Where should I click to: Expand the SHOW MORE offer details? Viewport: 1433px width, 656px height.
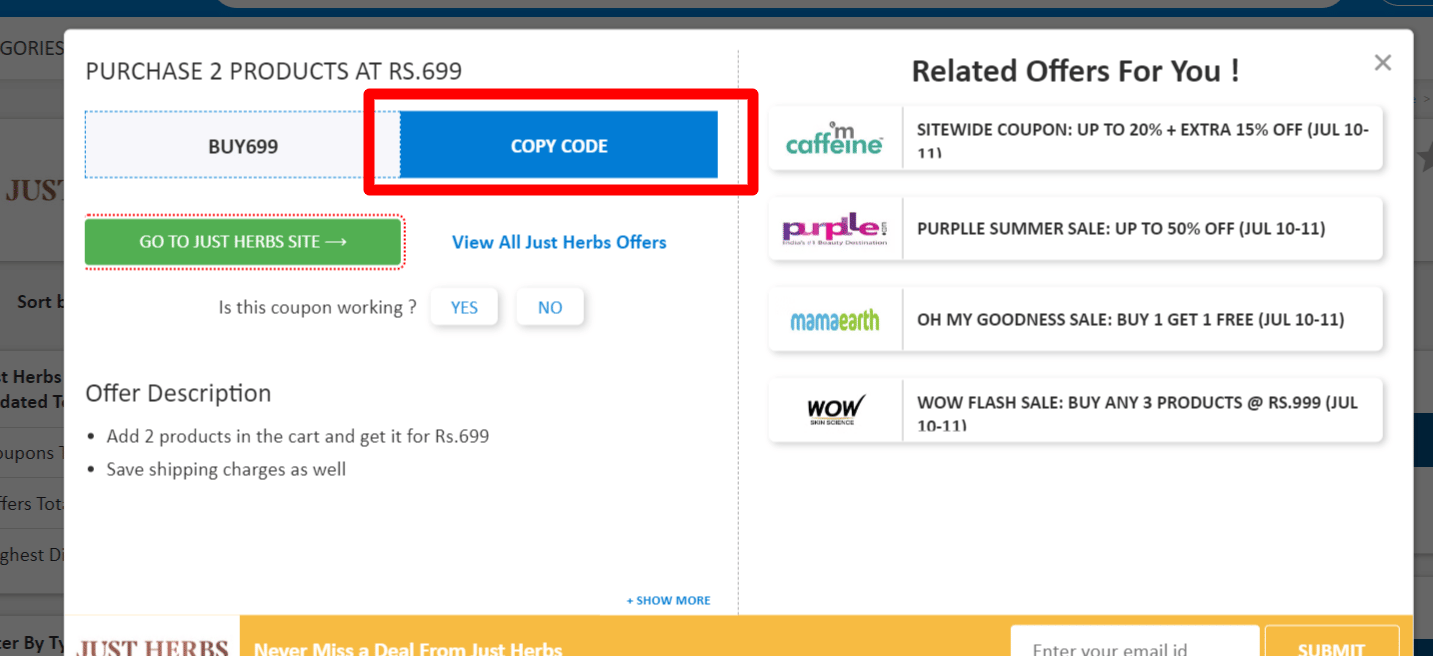pos(667,600)
